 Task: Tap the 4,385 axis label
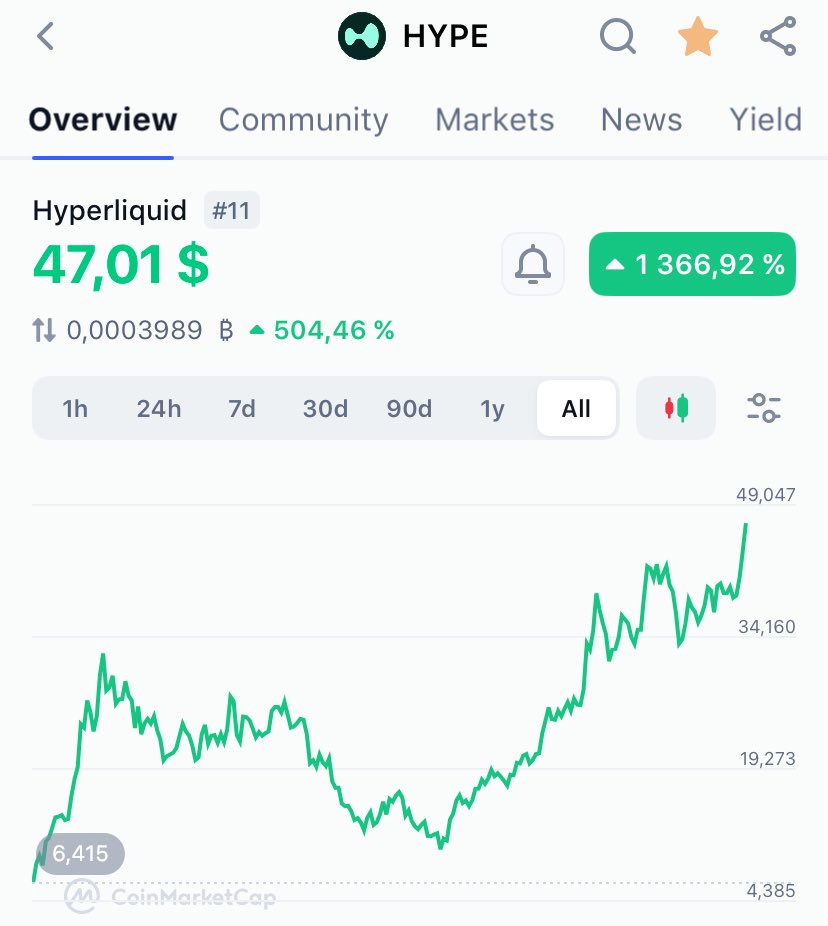pos(771,891)
